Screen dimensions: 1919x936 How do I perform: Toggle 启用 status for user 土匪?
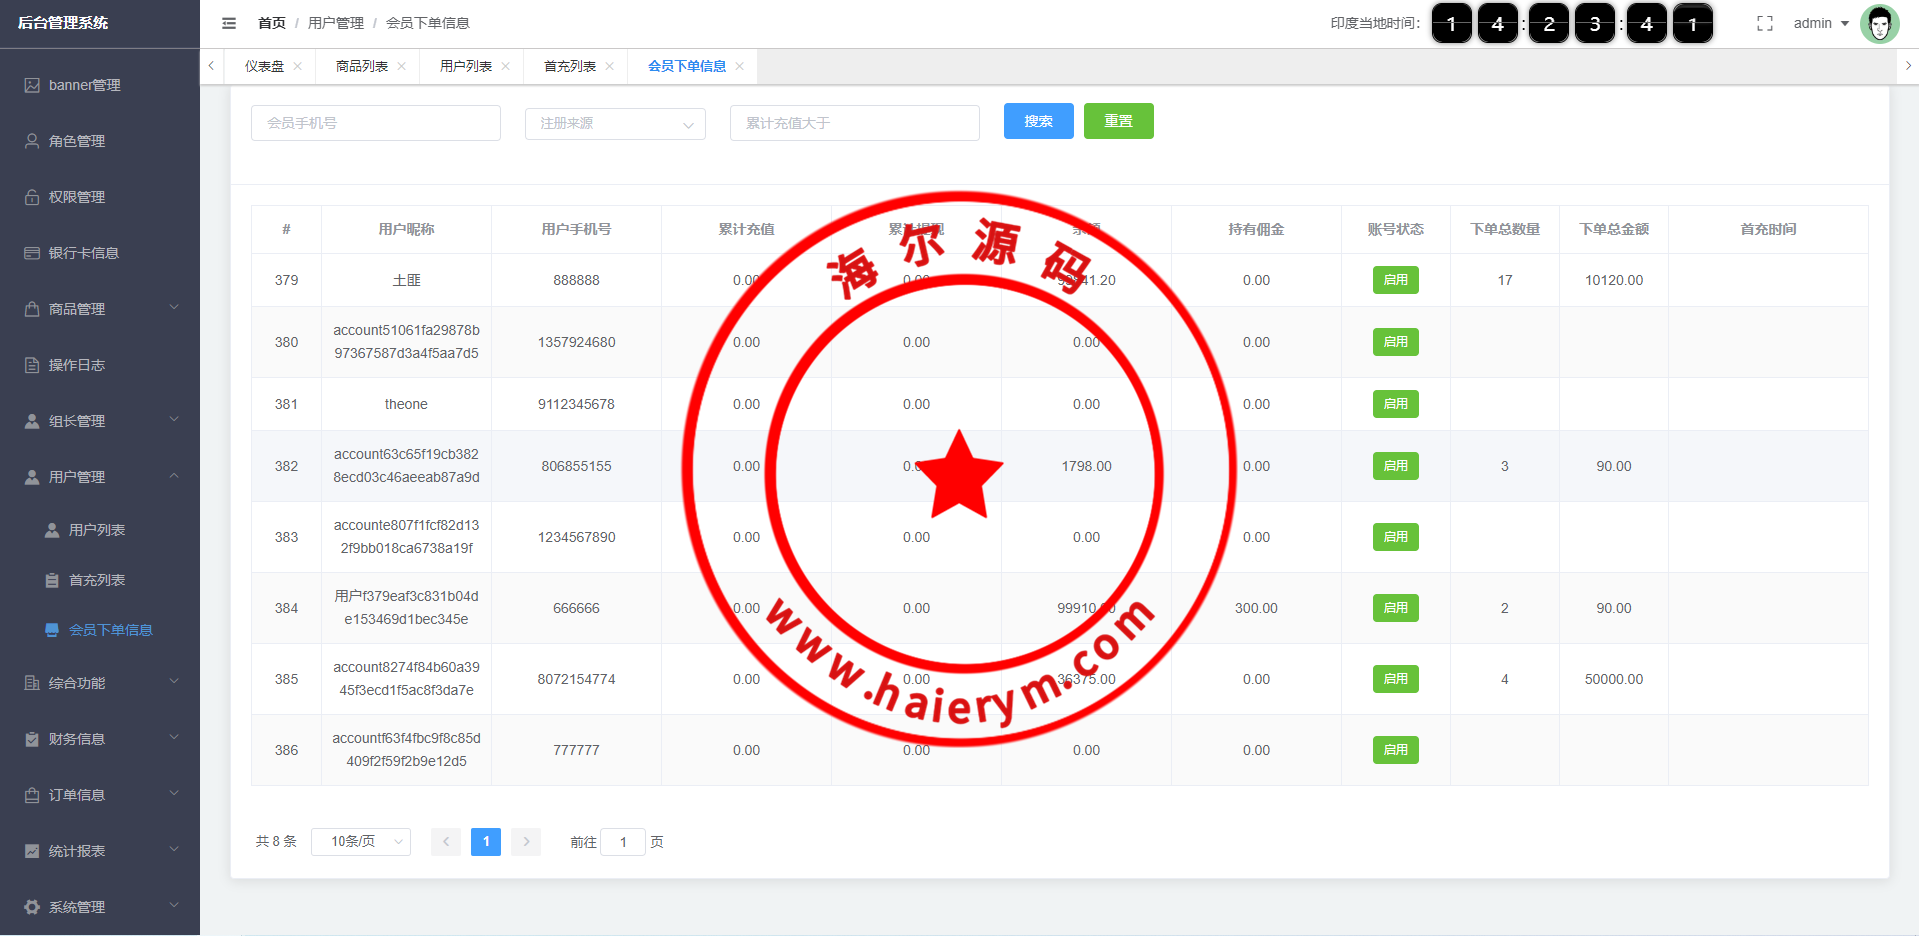point(1395,280)
